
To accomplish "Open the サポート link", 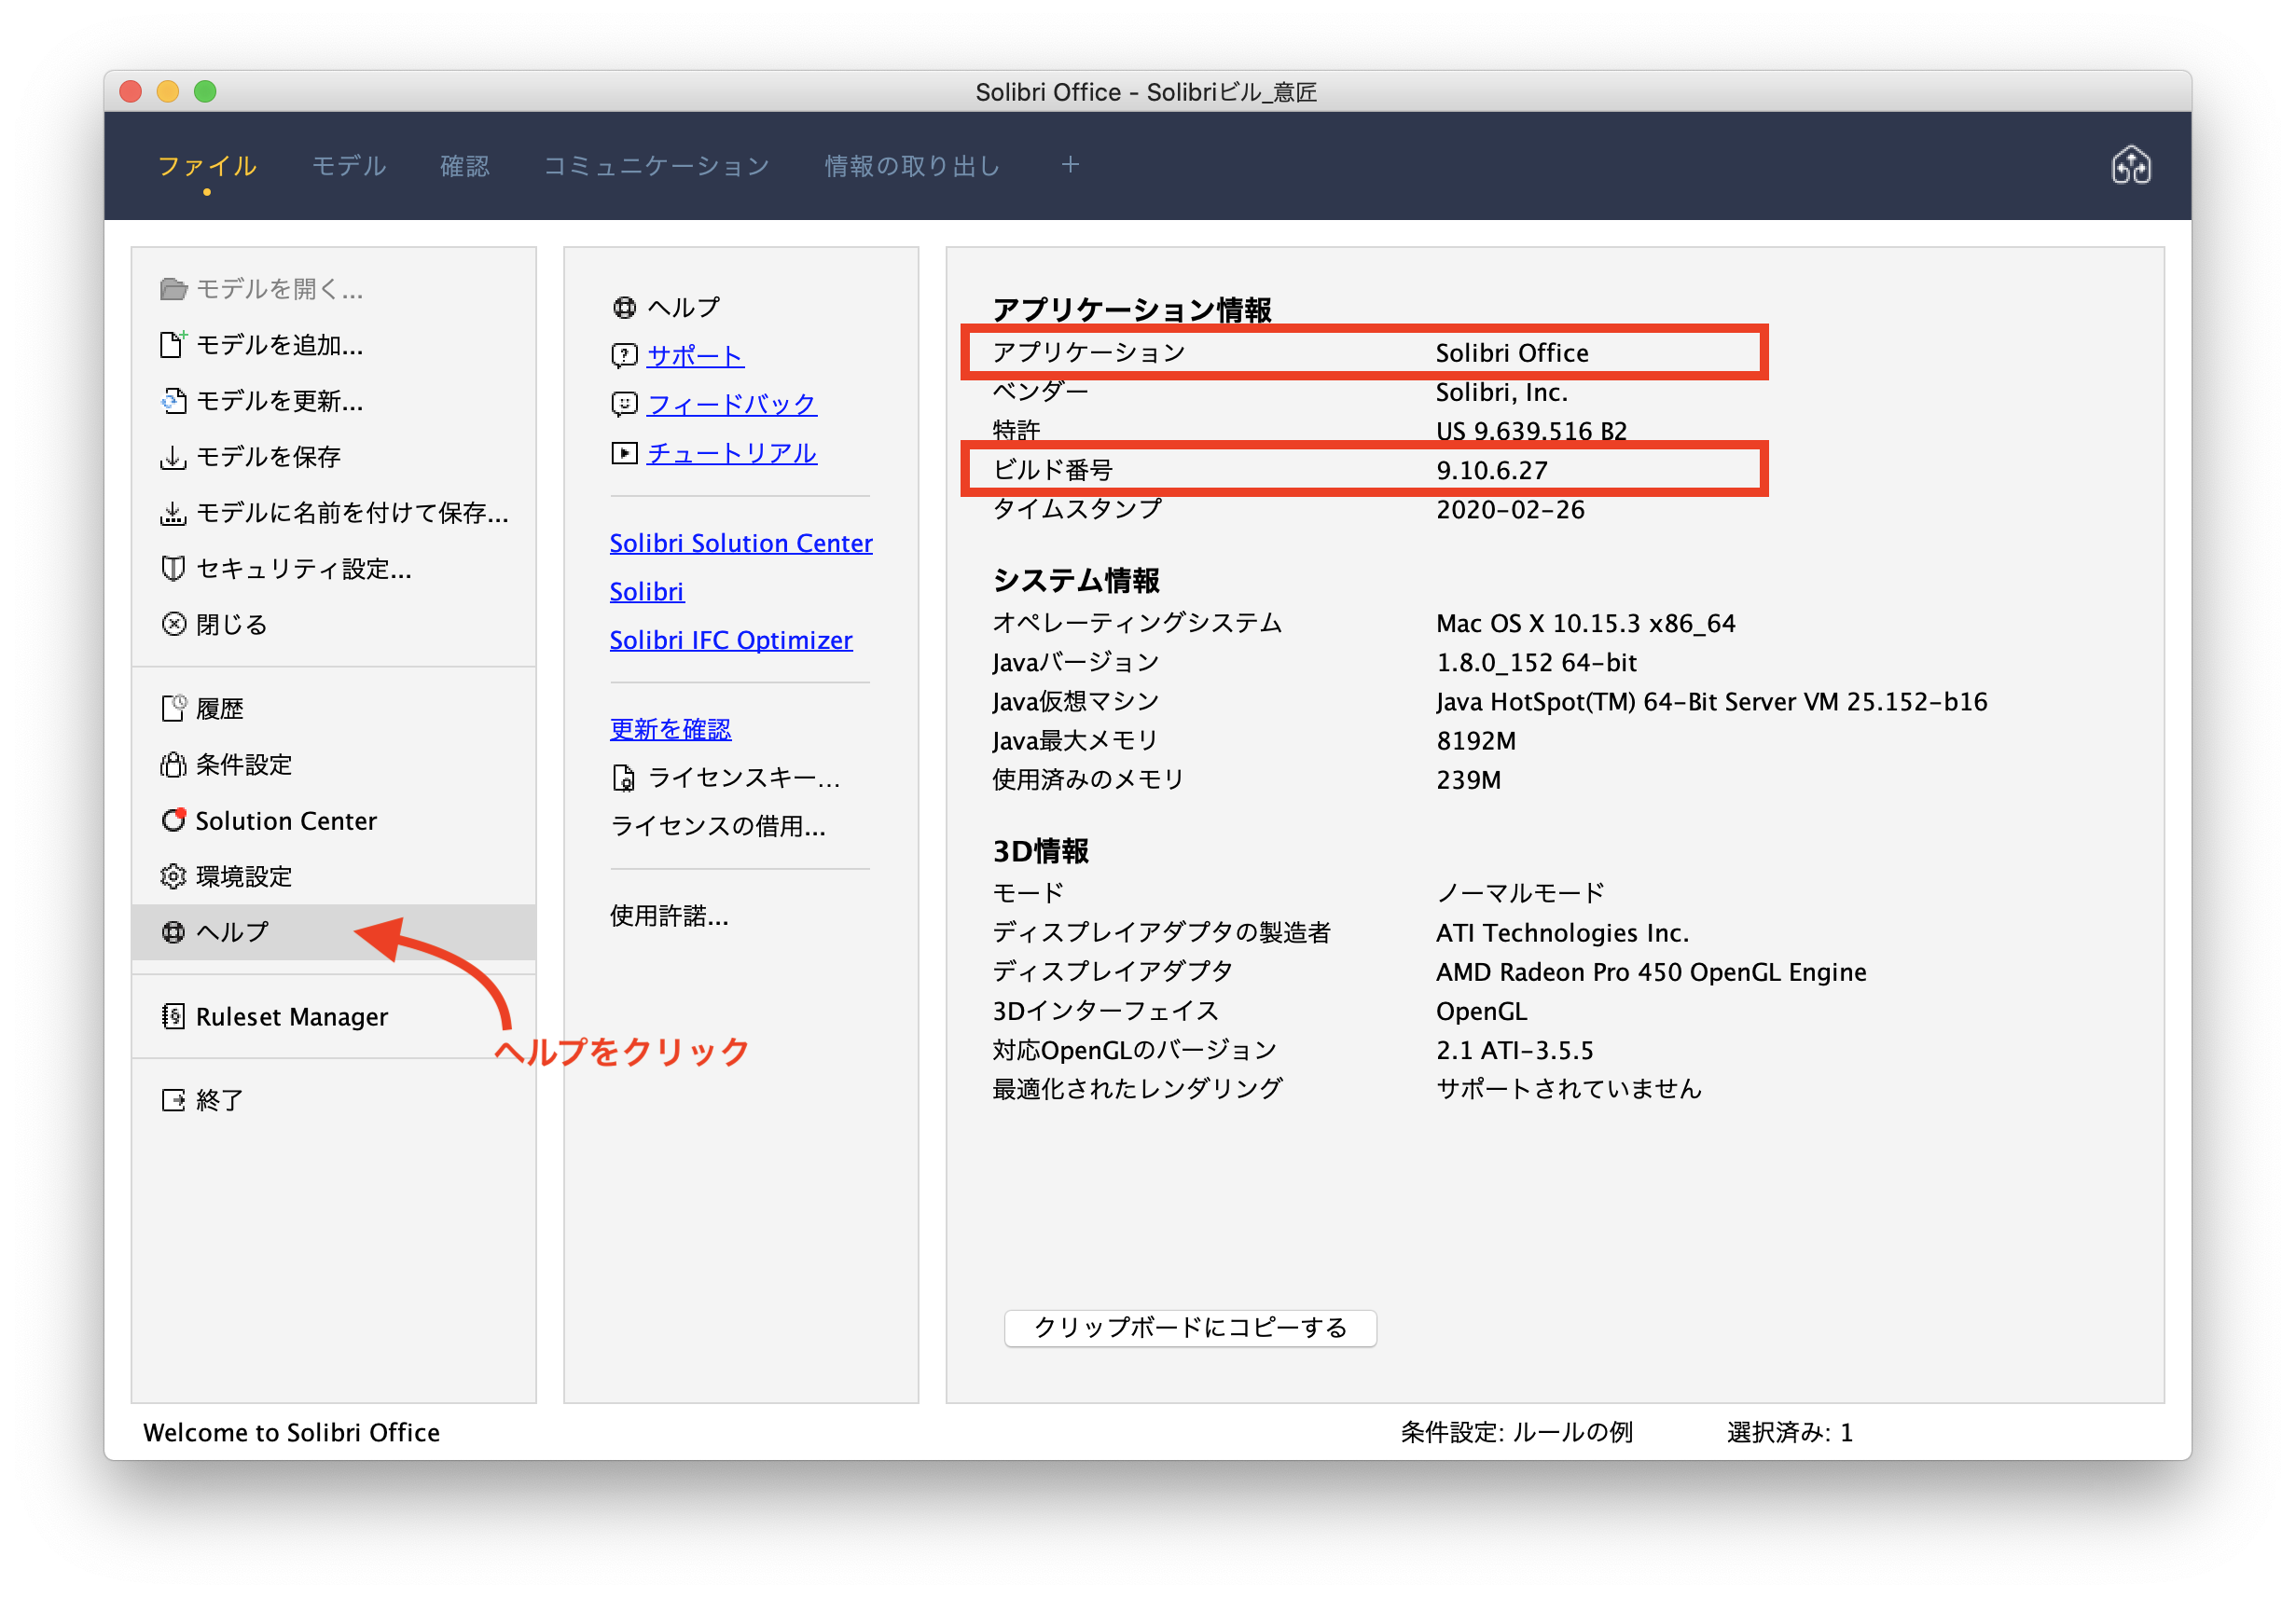I will pyautogui.click(x=695, y=355).
